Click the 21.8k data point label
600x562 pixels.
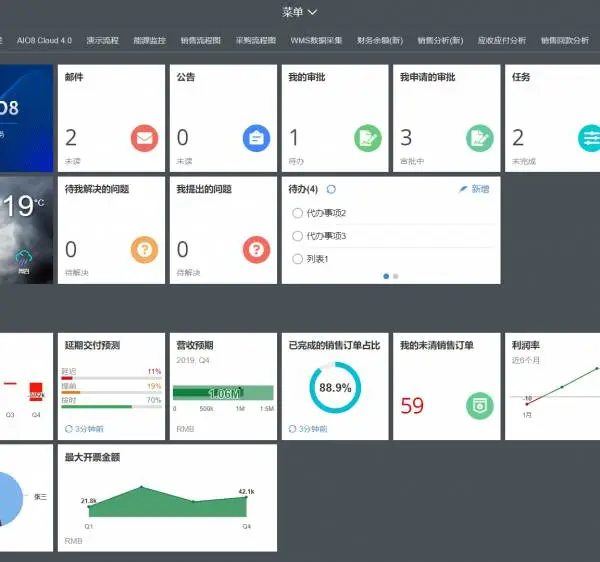tap(88, 500)
